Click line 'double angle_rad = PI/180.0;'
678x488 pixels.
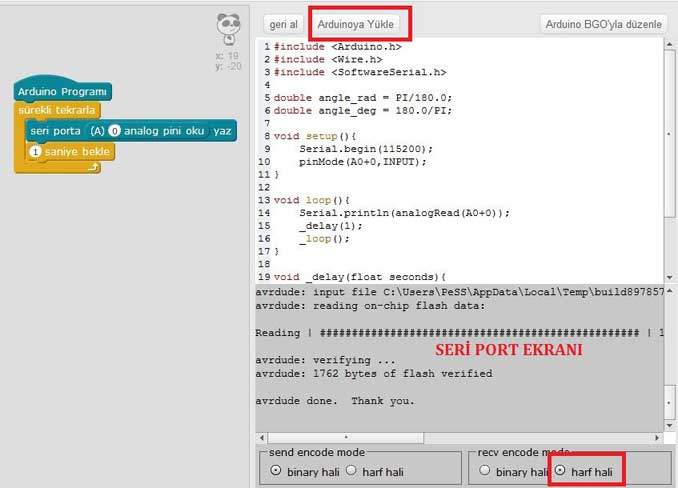coord(363,98)
